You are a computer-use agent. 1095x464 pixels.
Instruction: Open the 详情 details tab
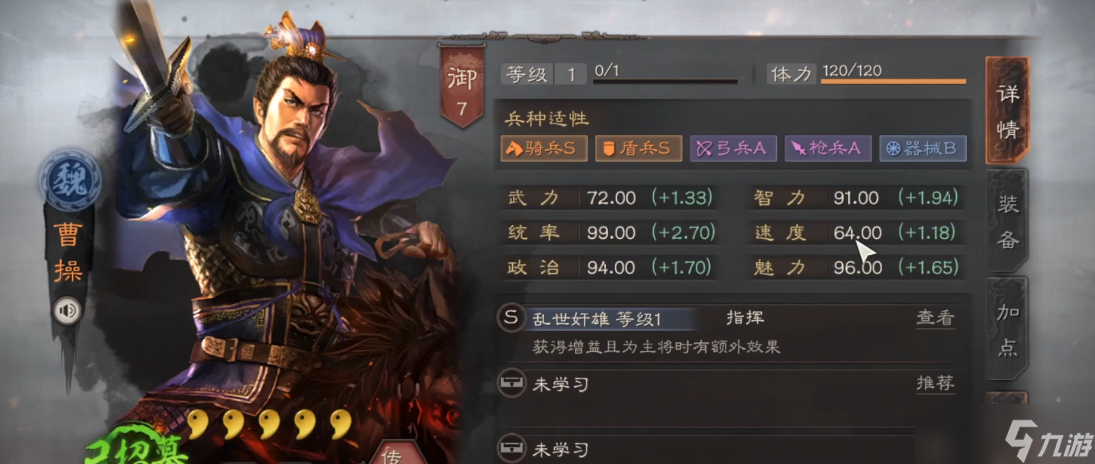[x=1007, y=110]
